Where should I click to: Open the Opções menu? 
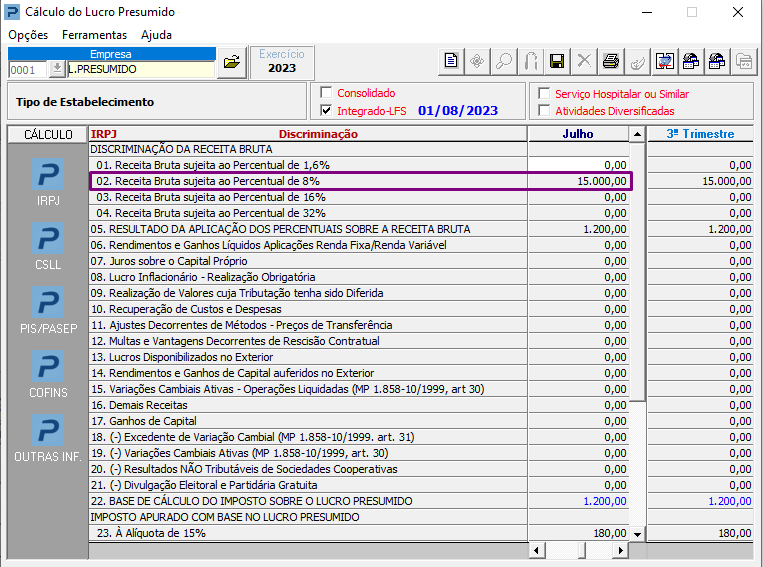click(28, 35)
